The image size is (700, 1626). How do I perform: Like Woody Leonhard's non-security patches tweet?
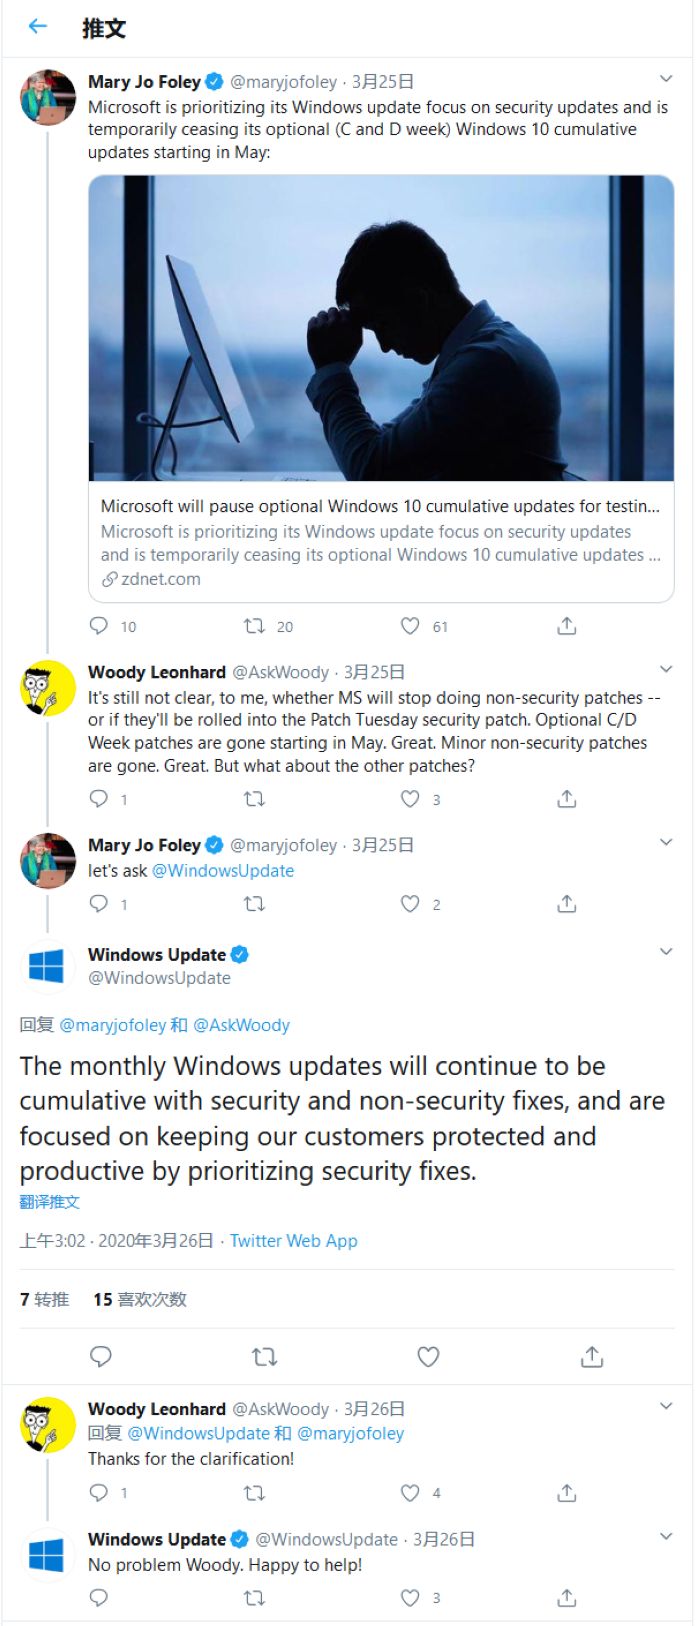[x=410, y=799]
